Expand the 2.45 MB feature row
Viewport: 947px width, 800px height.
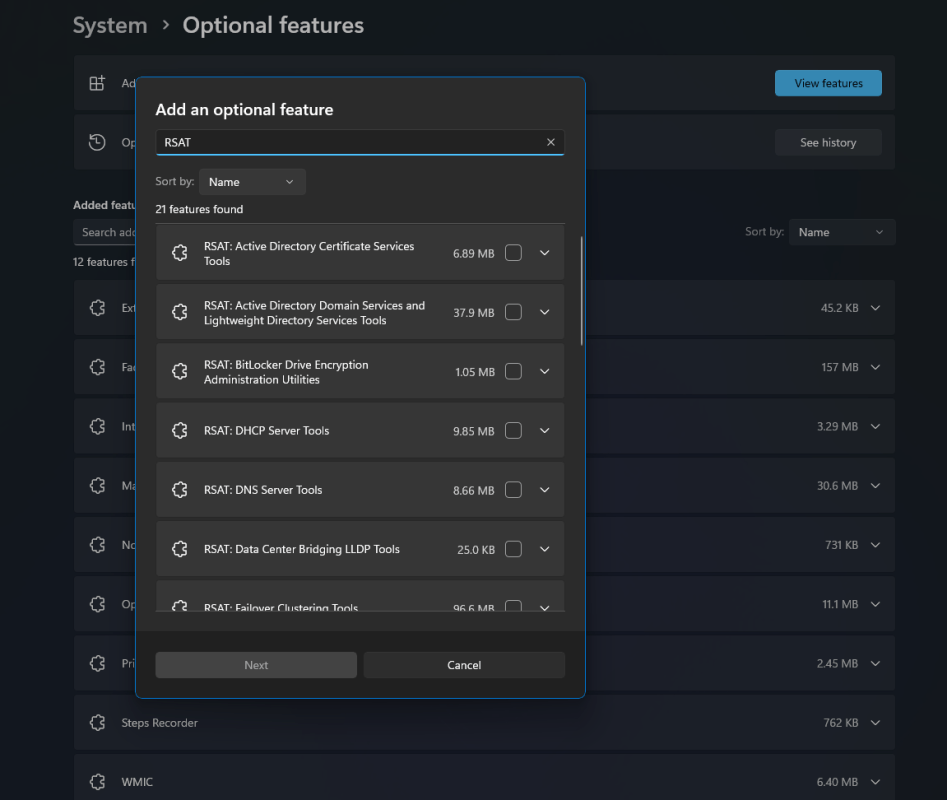875,664
